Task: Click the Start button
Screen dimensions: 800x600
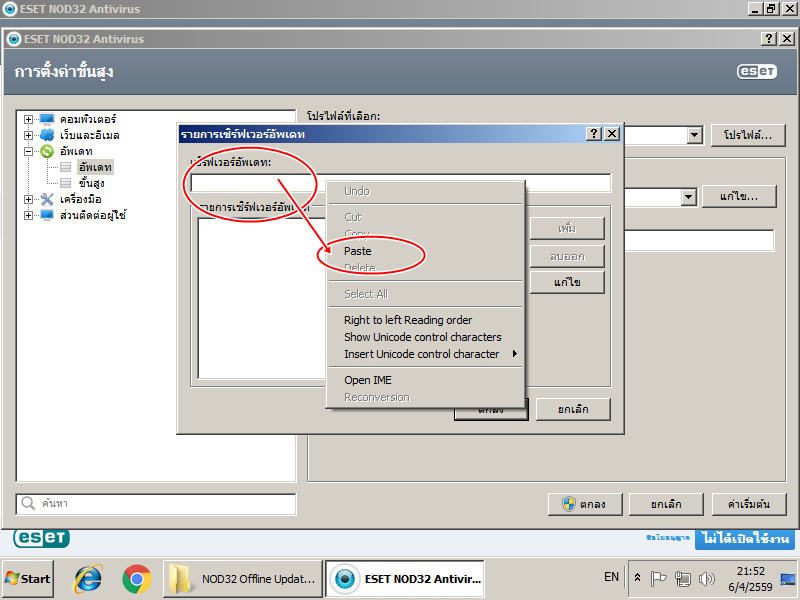Action: 28,579
